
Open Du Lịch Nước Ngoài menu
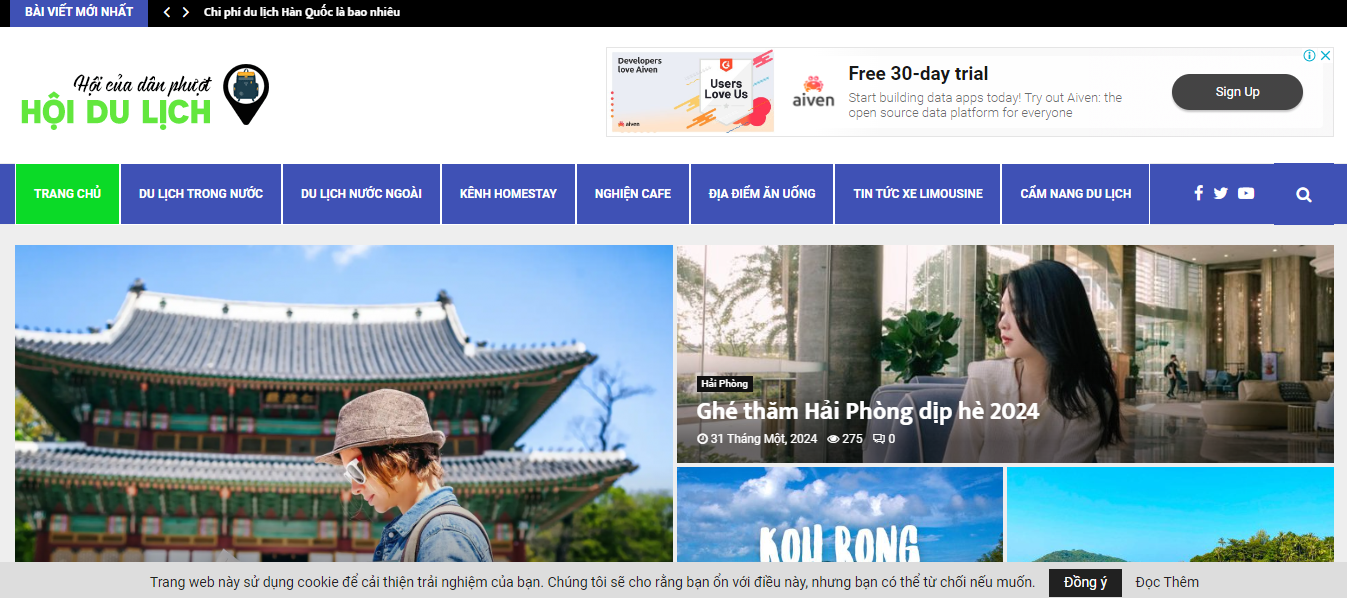click(361, 194)
